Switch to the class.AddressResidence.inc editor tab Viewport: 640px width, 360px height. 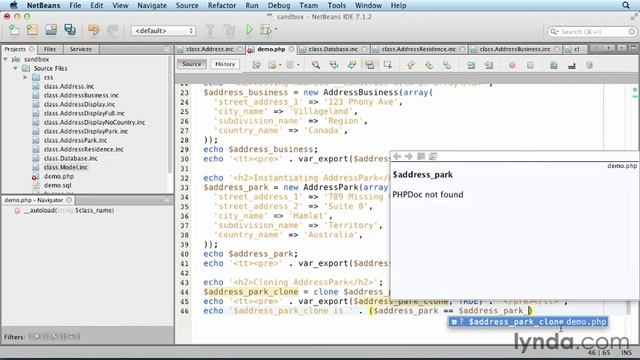click(419, 49)
